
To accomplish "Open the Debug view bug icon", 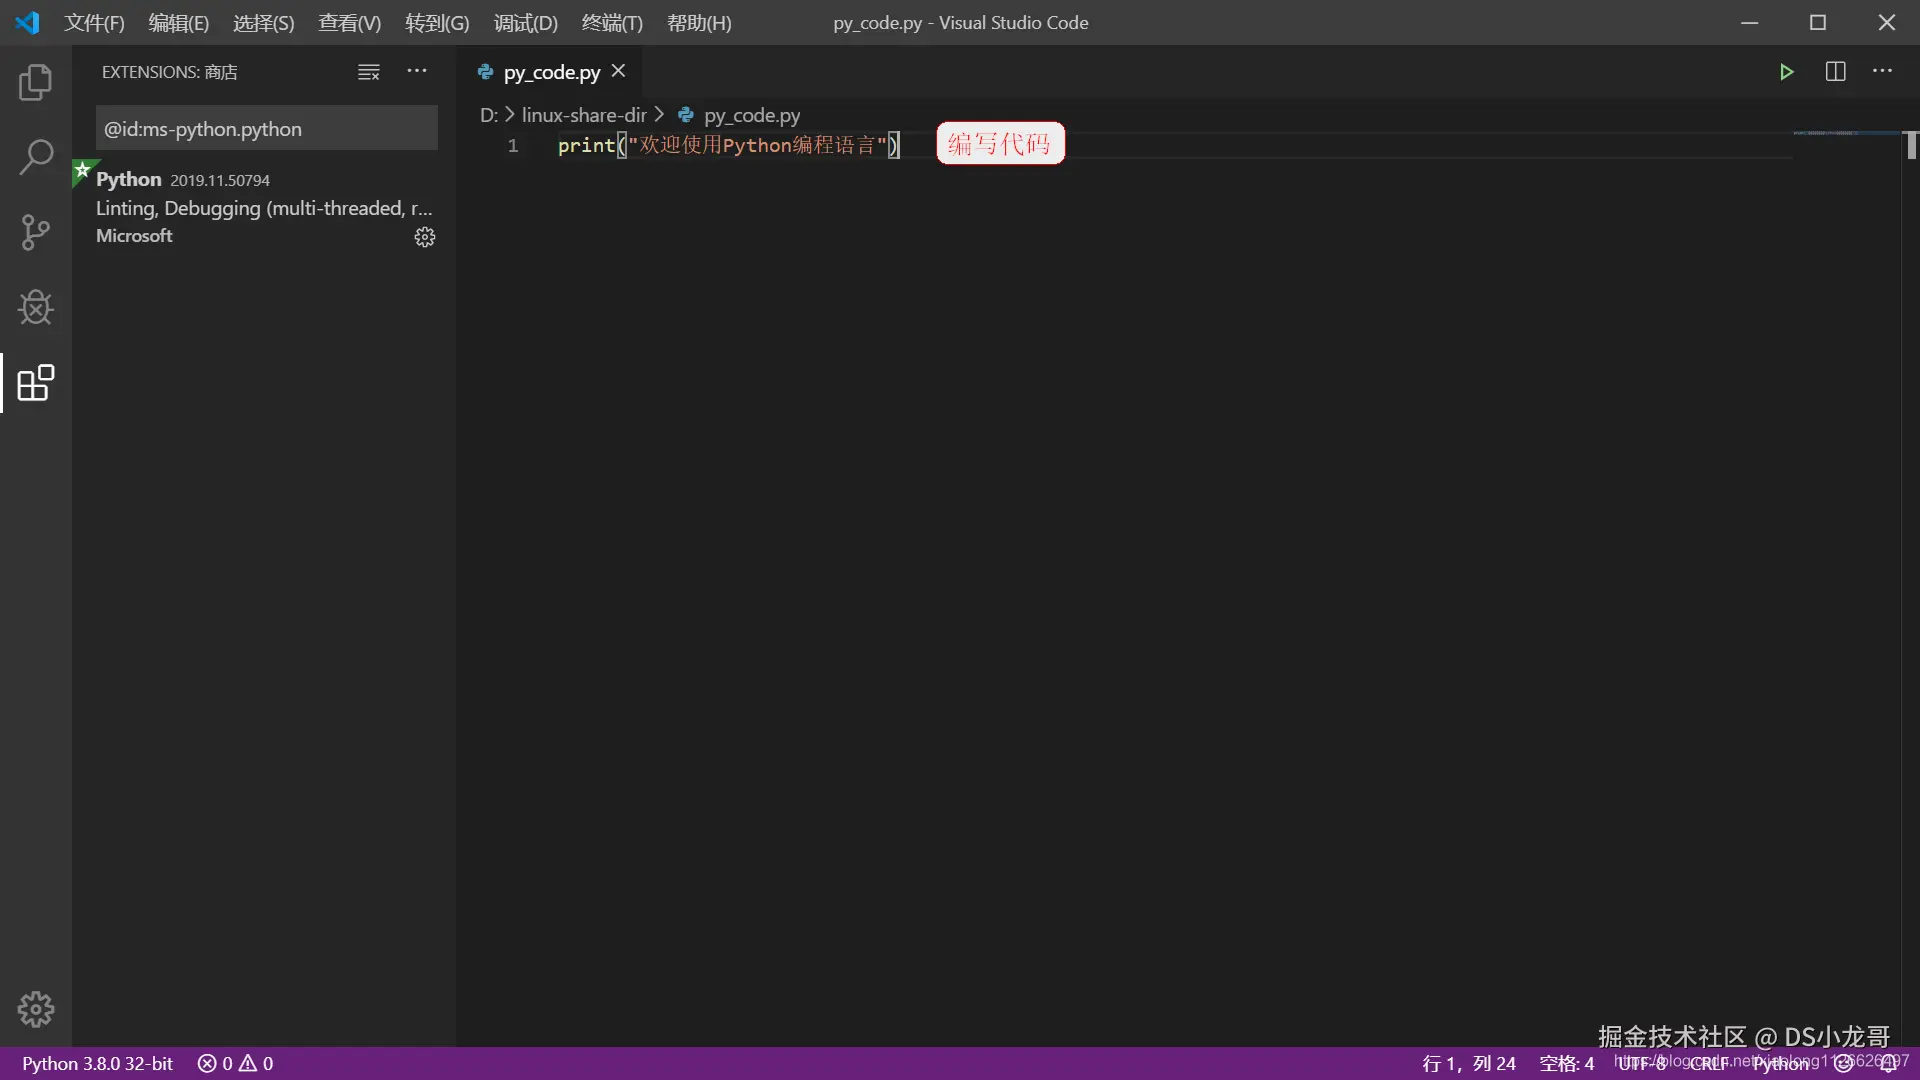I will click(x=36, y=308).
